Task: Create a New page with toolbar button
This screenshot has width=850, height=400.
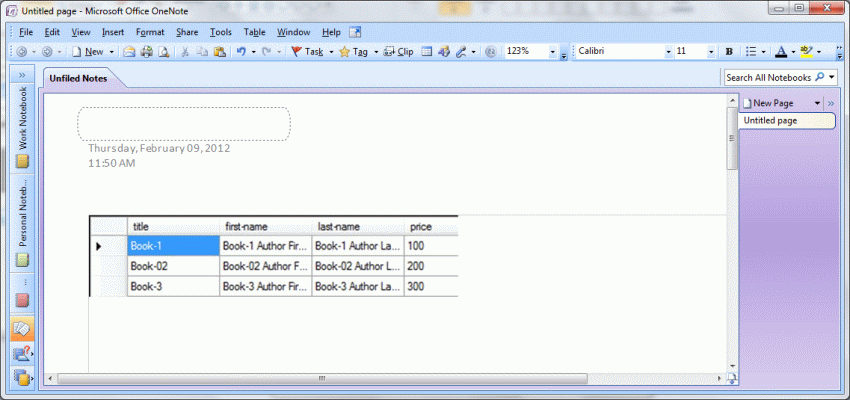Action: 88,51
